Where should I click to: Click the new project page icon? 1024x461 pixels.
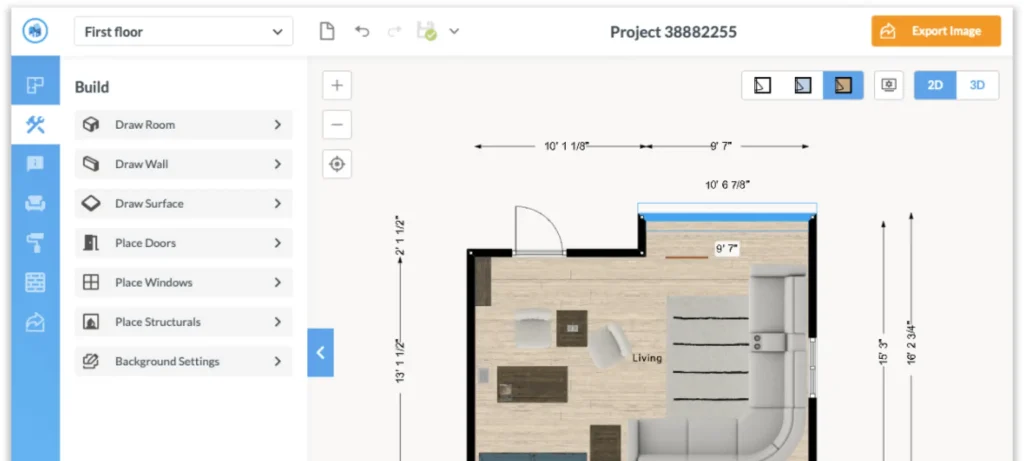327,31
